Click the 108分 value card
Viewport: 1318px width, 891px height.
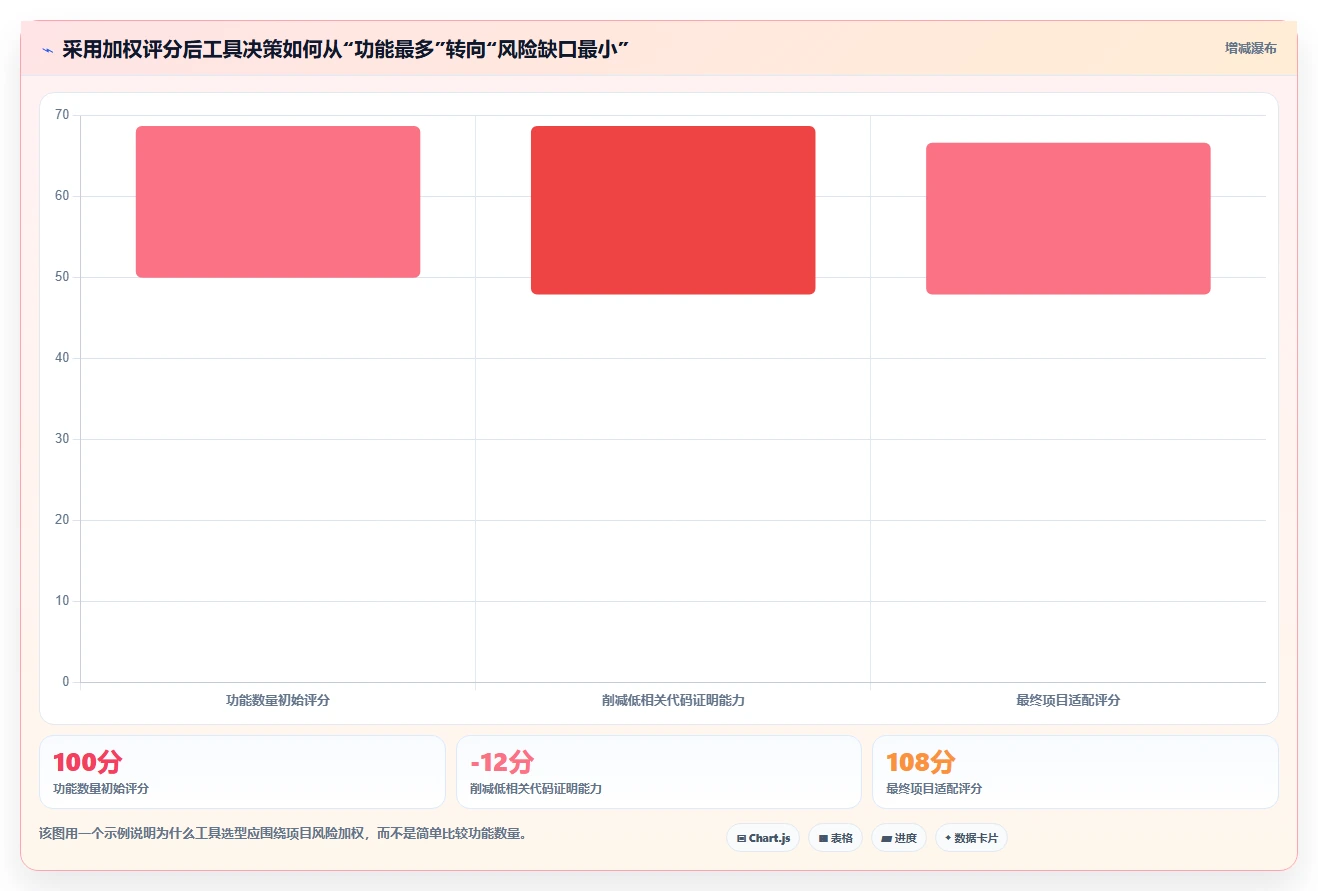[1075, 772]
